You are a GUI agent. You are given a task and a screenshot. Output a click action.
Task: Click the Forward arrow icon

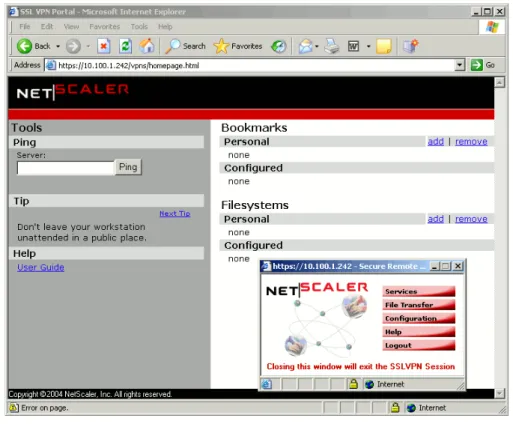coord(73,46)
